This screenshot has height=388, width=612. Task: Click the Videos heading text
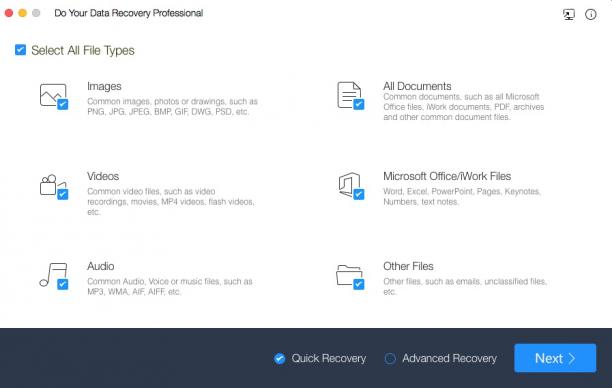point(103,176)
